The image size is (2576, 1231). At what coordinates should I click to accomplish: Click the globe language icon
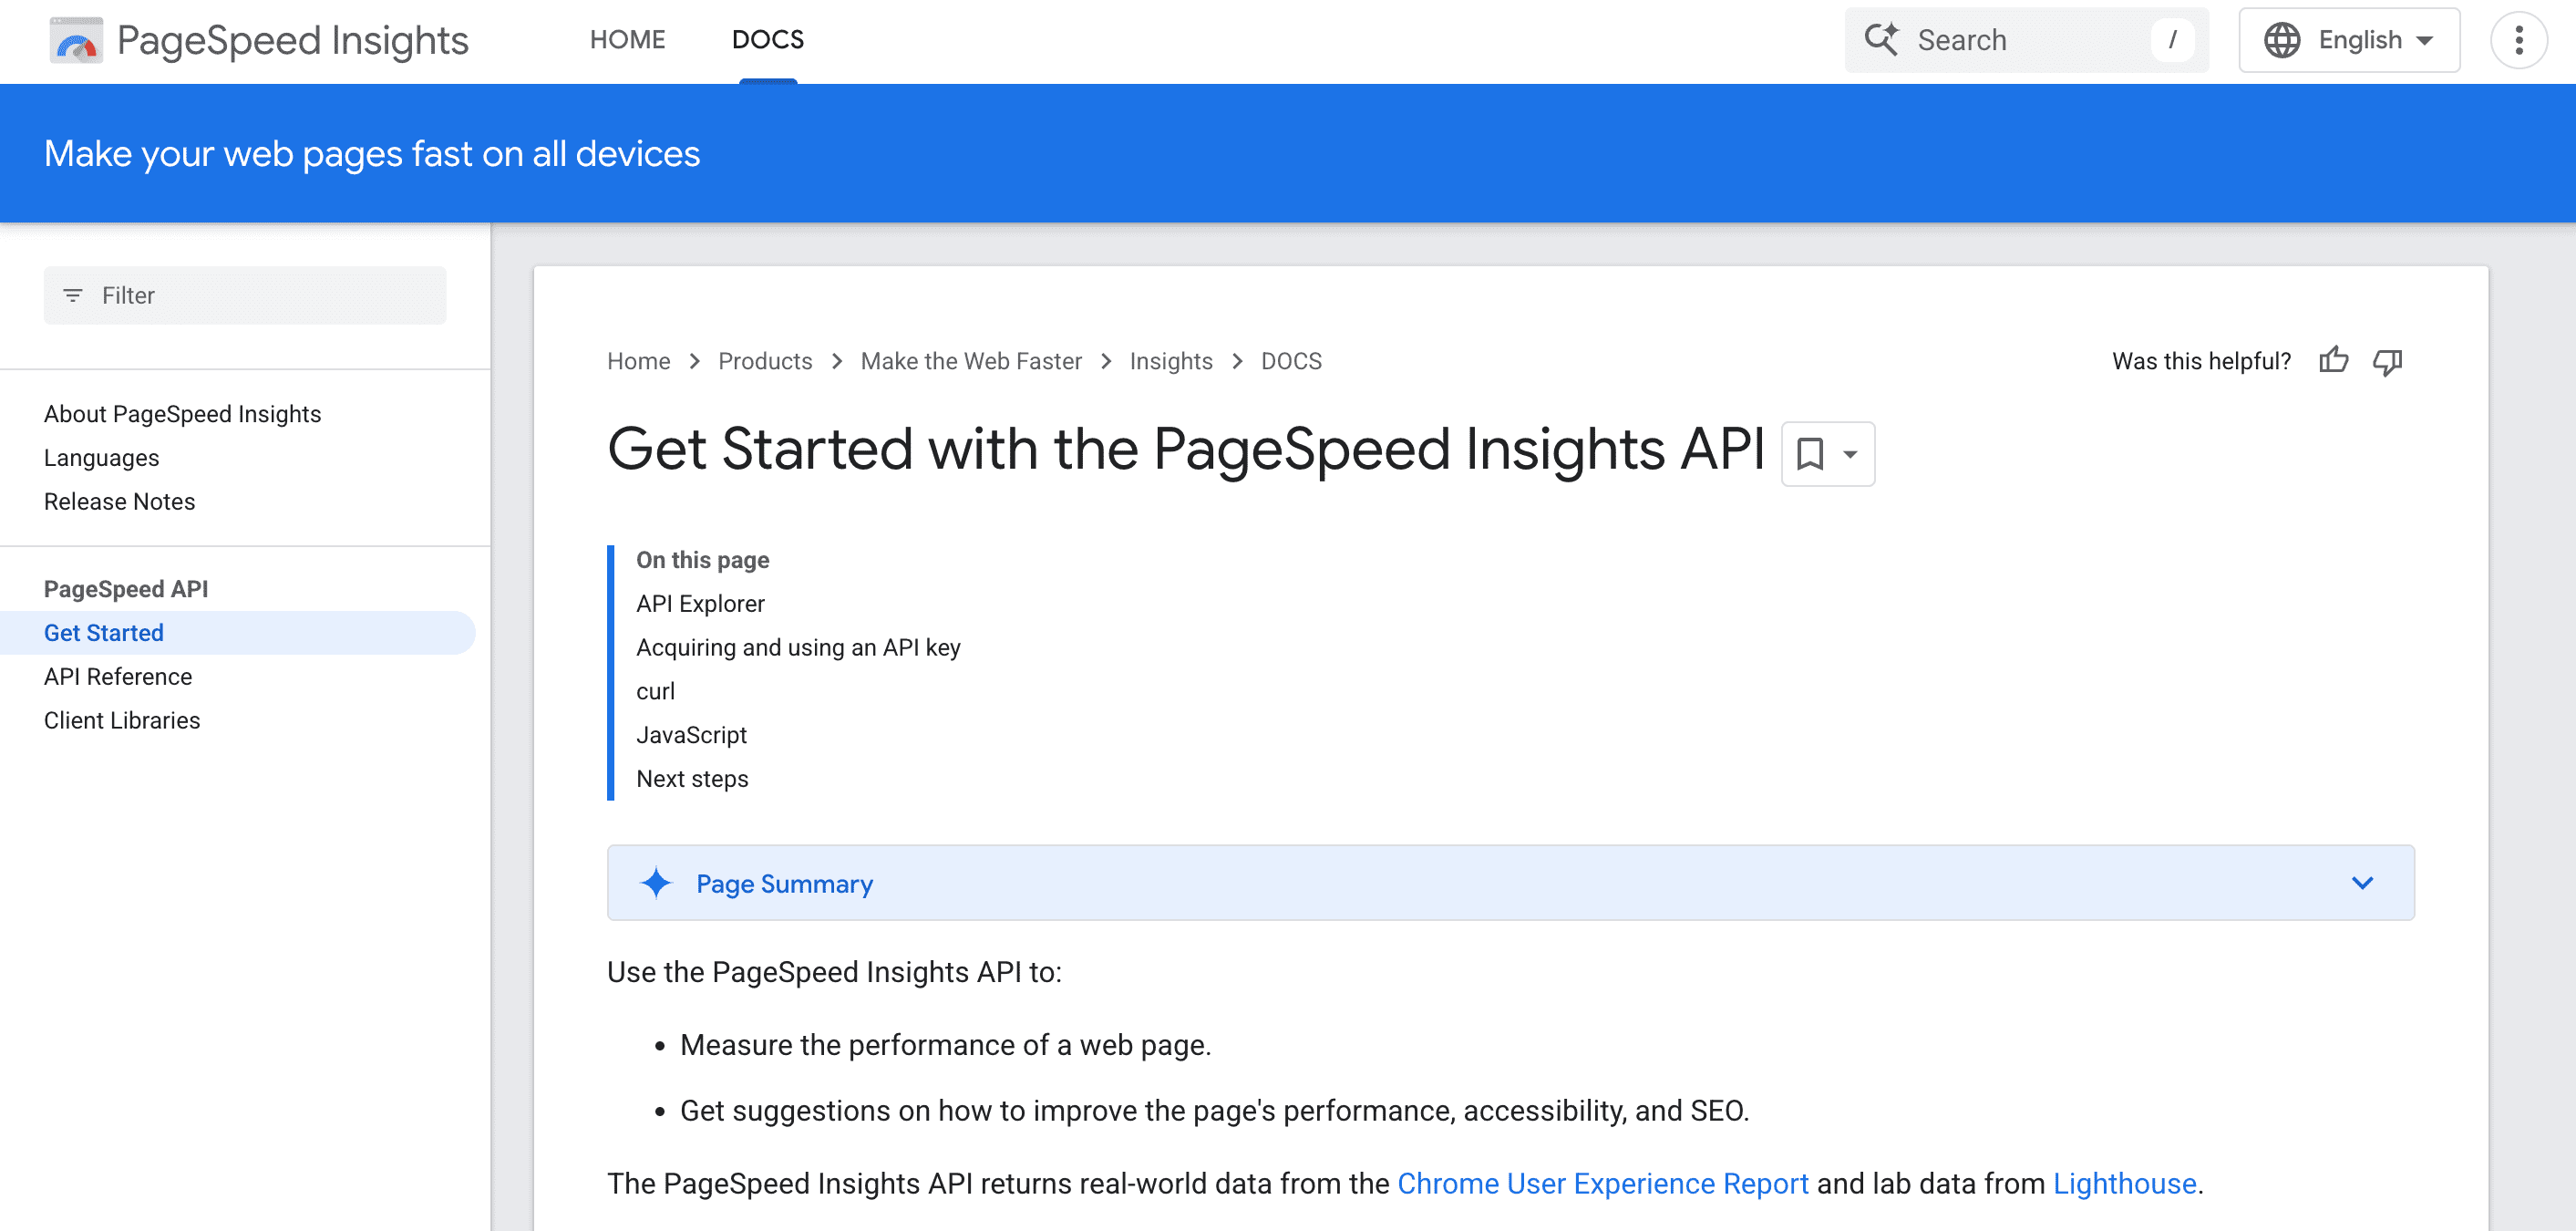[2285, 40]
